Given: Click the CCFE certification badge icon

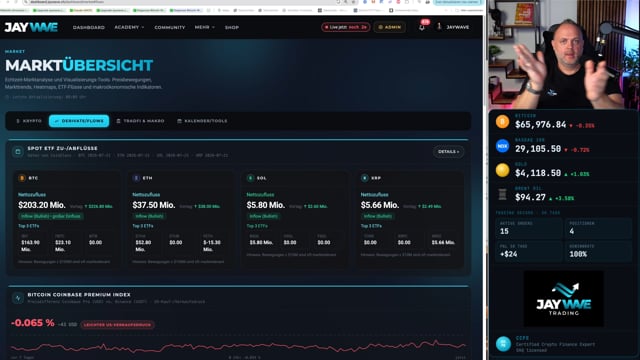Looking at the screenshot, I should (x=503, y=344).
